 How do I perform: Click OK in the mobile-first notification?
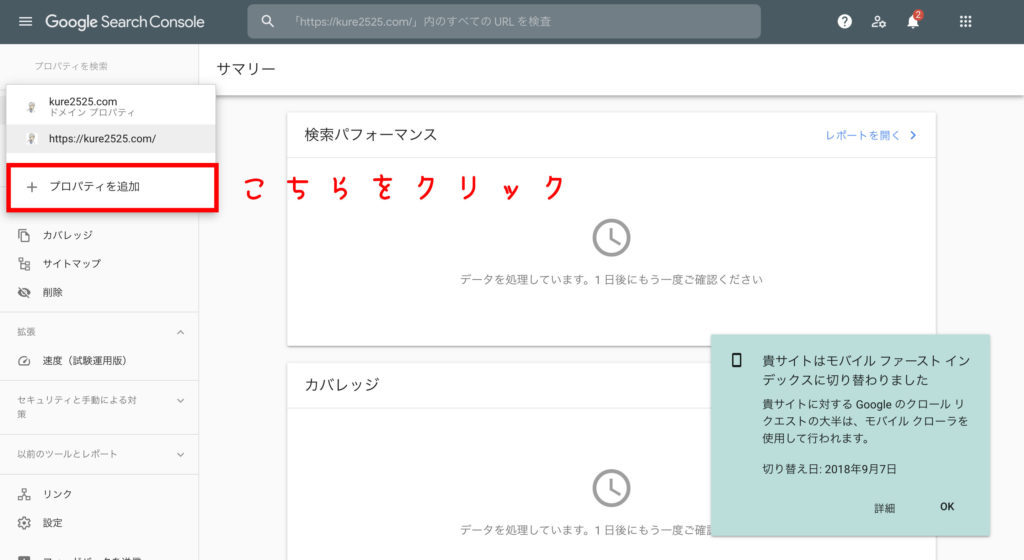[947, 506]
